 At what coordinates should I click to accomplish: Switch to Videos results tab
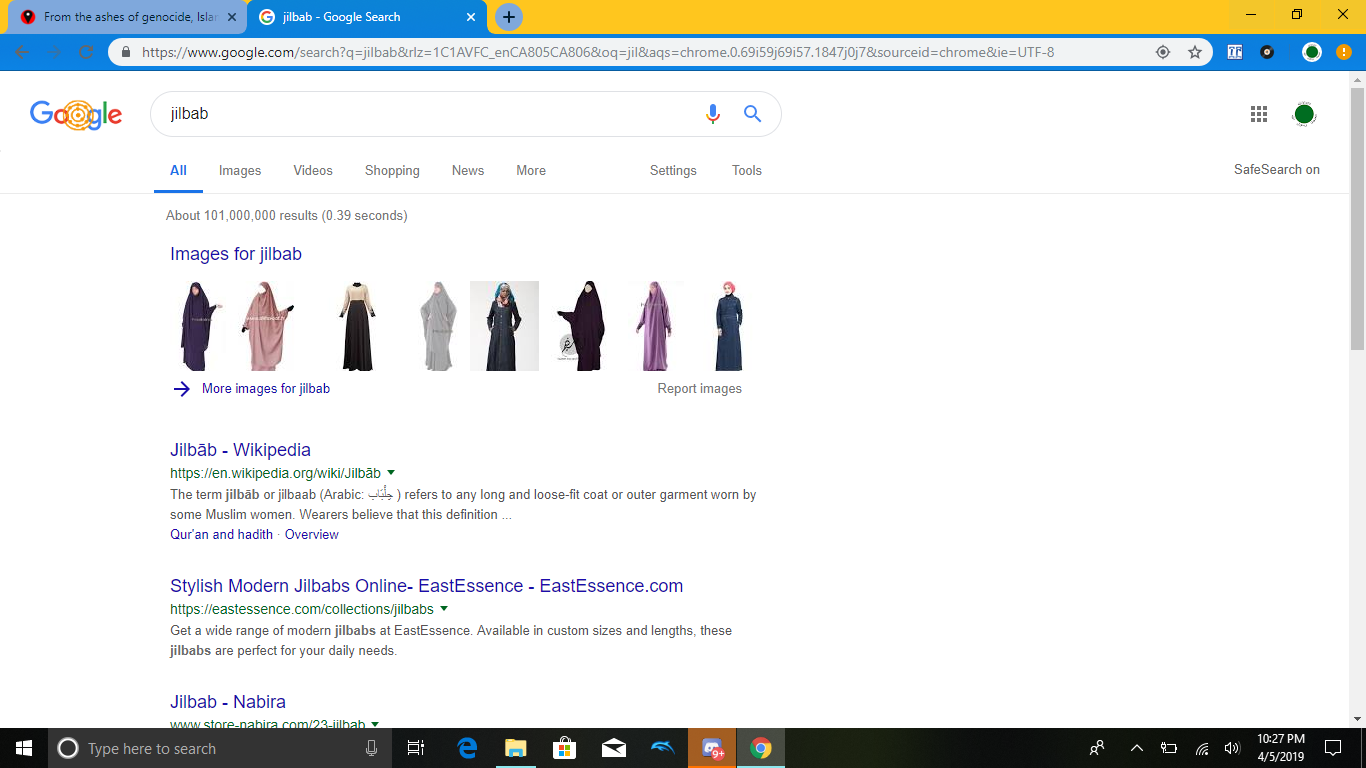coord(313,171)
